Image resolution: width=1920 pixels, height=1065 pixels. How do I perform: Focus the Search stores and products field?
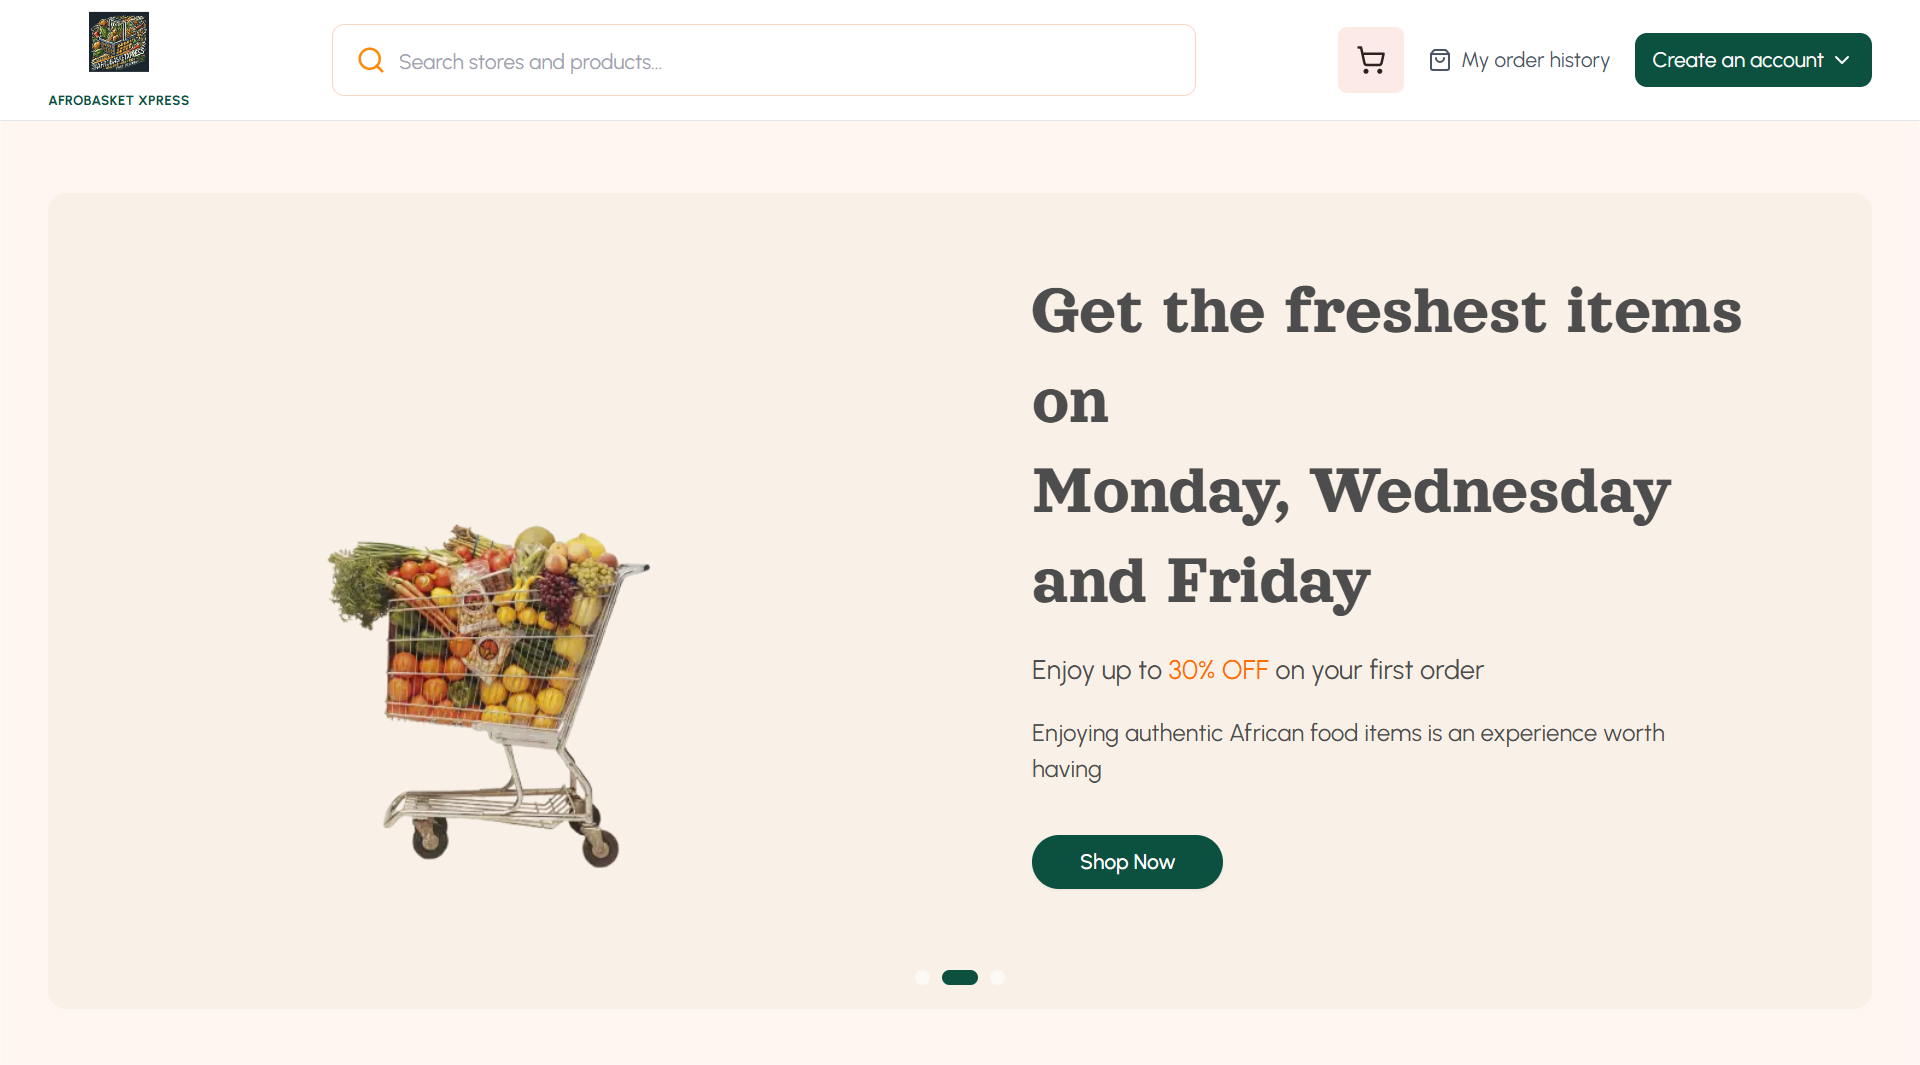780,61
